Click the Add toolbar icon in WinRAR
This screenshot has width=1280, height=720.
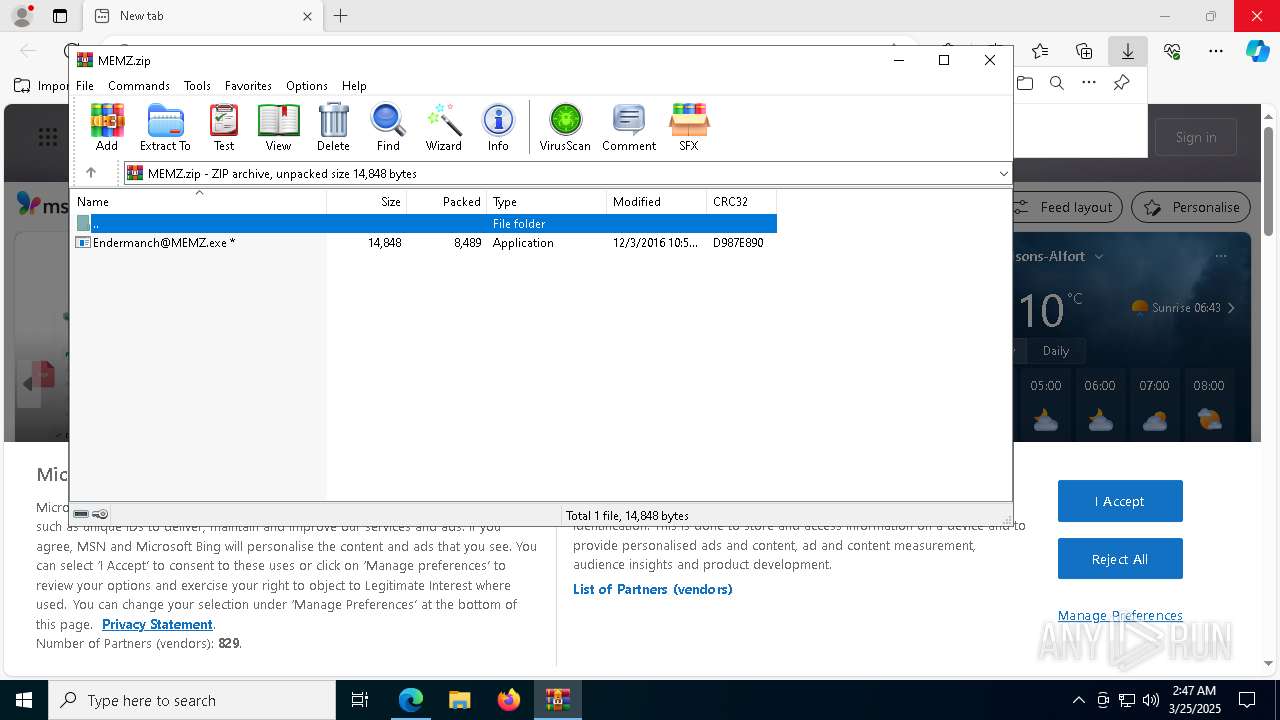pos(107,127)
